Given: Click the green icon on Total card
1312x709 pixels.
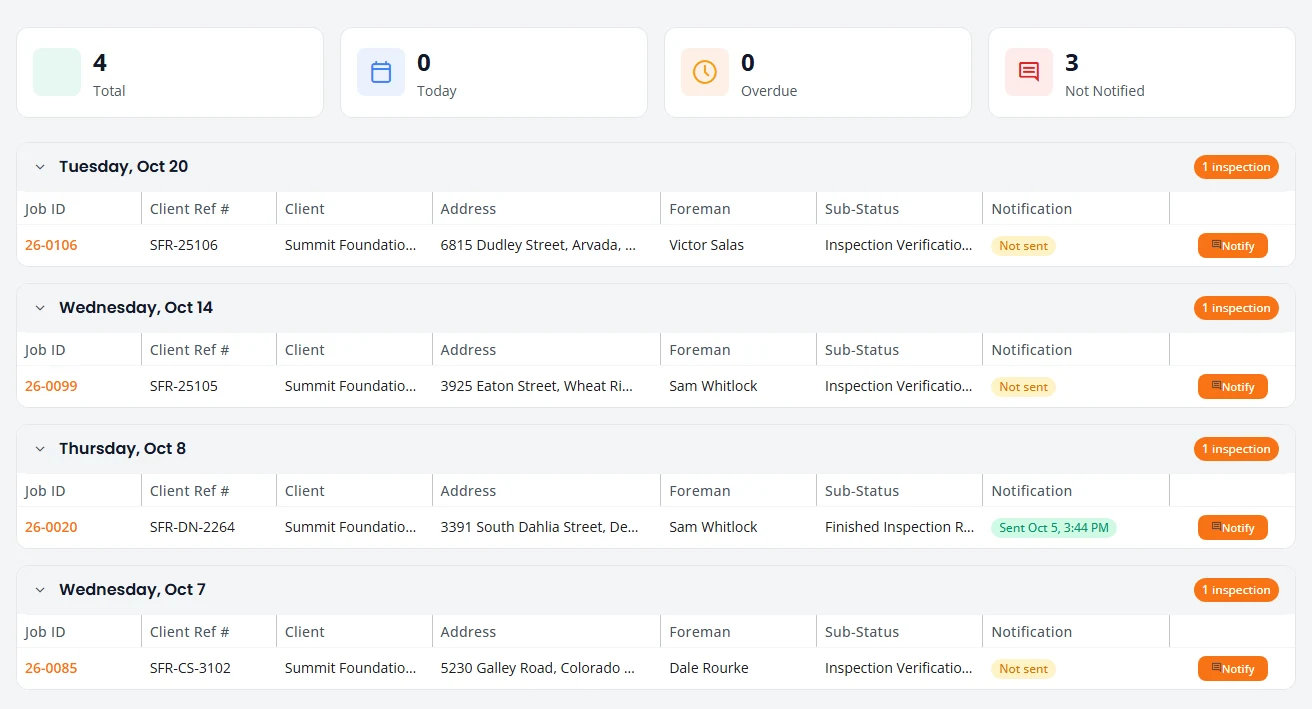Looking at the screenshot, I should 57,72.
